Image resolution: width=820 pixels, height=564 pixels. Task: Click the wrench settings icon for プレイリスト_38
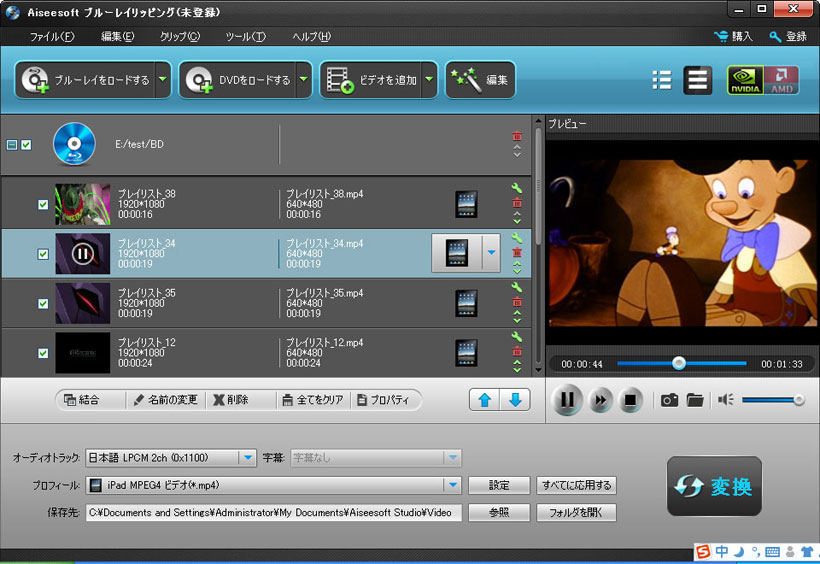(x=517, y=188)
